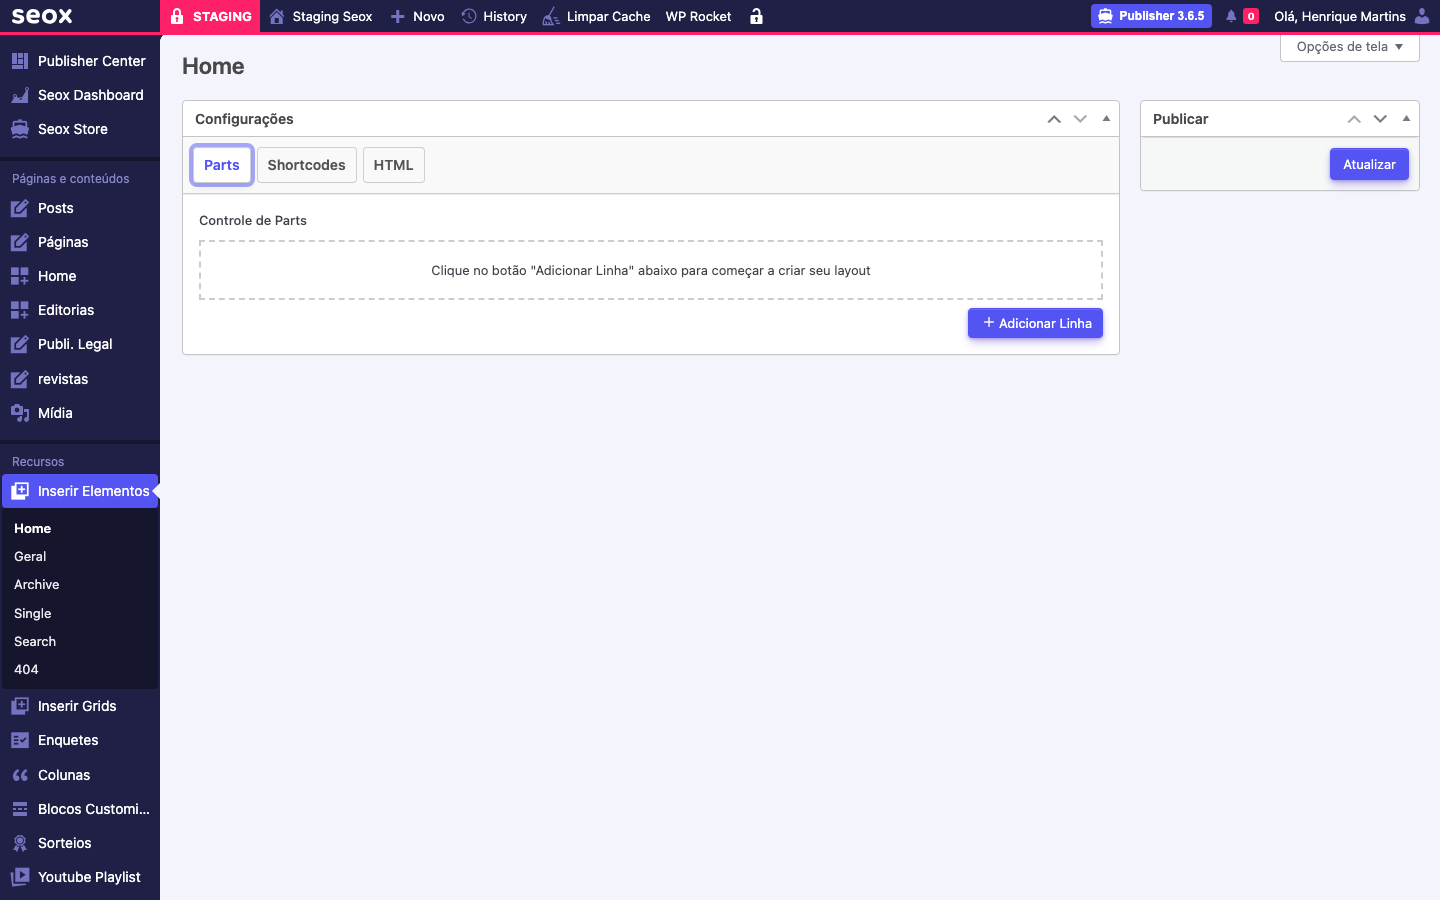
Task: Click the Limpar Cache broom icon
Action: pos(551,16)
